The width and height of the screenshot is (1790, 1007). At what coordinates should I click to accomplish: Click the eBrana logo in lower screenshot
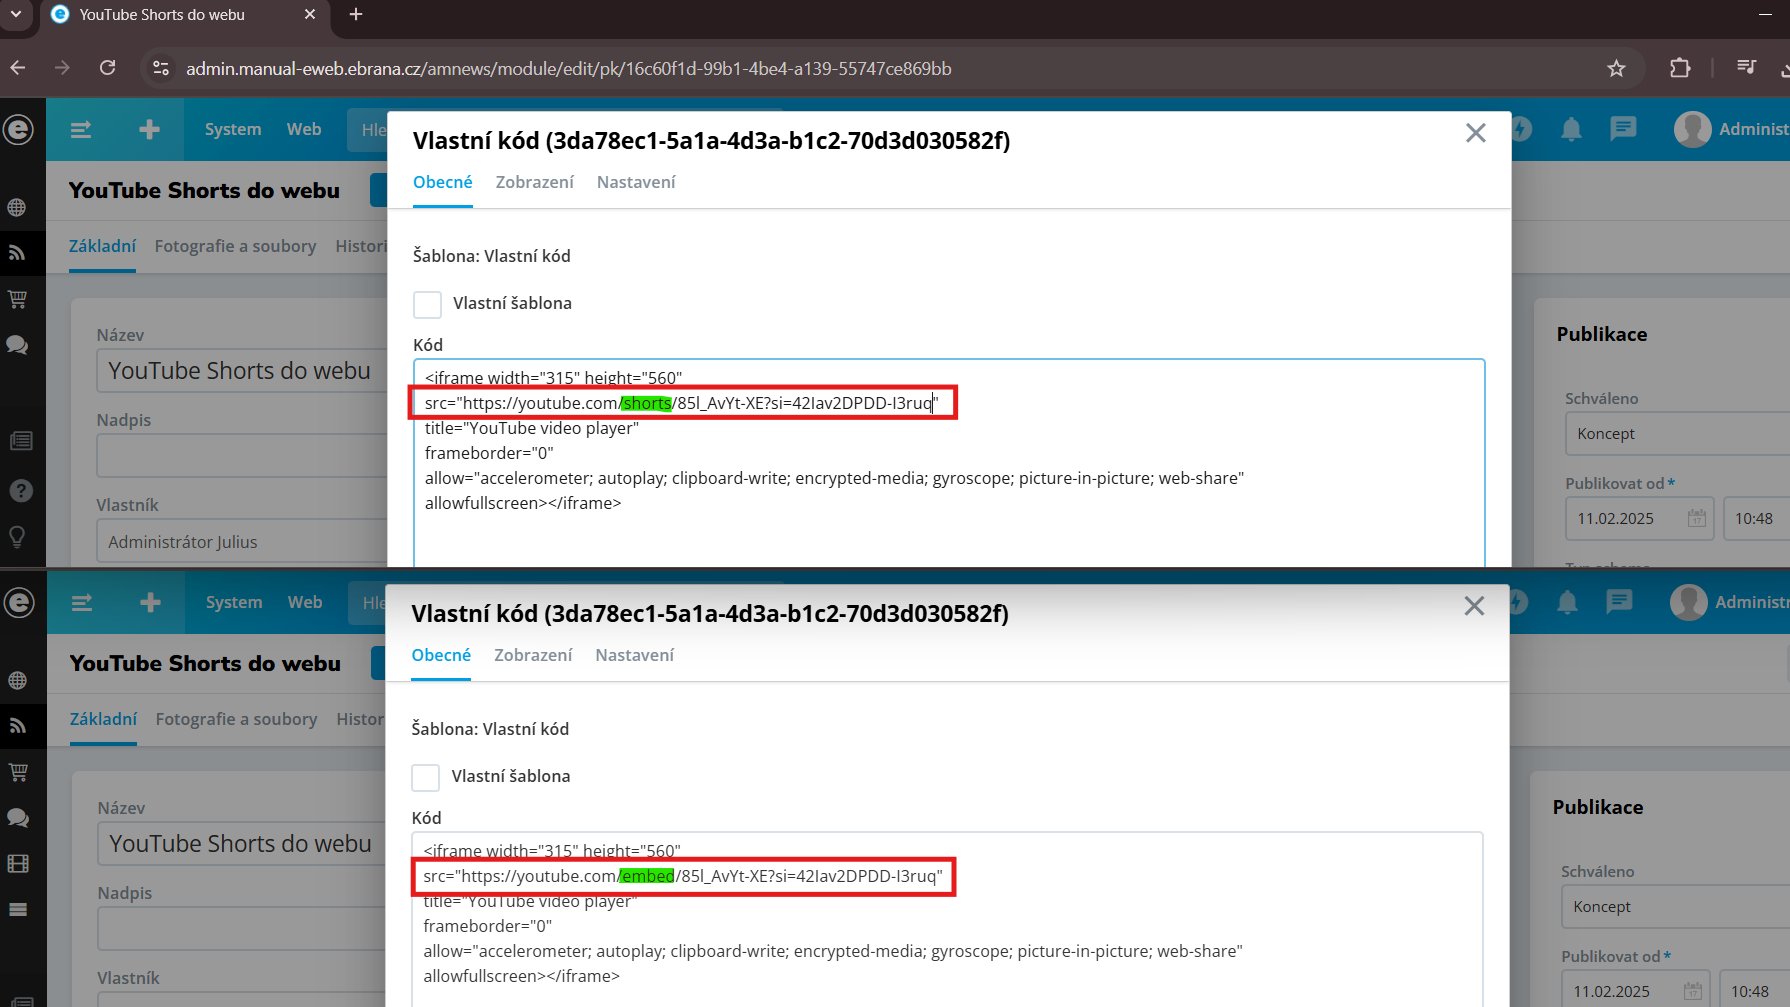click(19, 602)
